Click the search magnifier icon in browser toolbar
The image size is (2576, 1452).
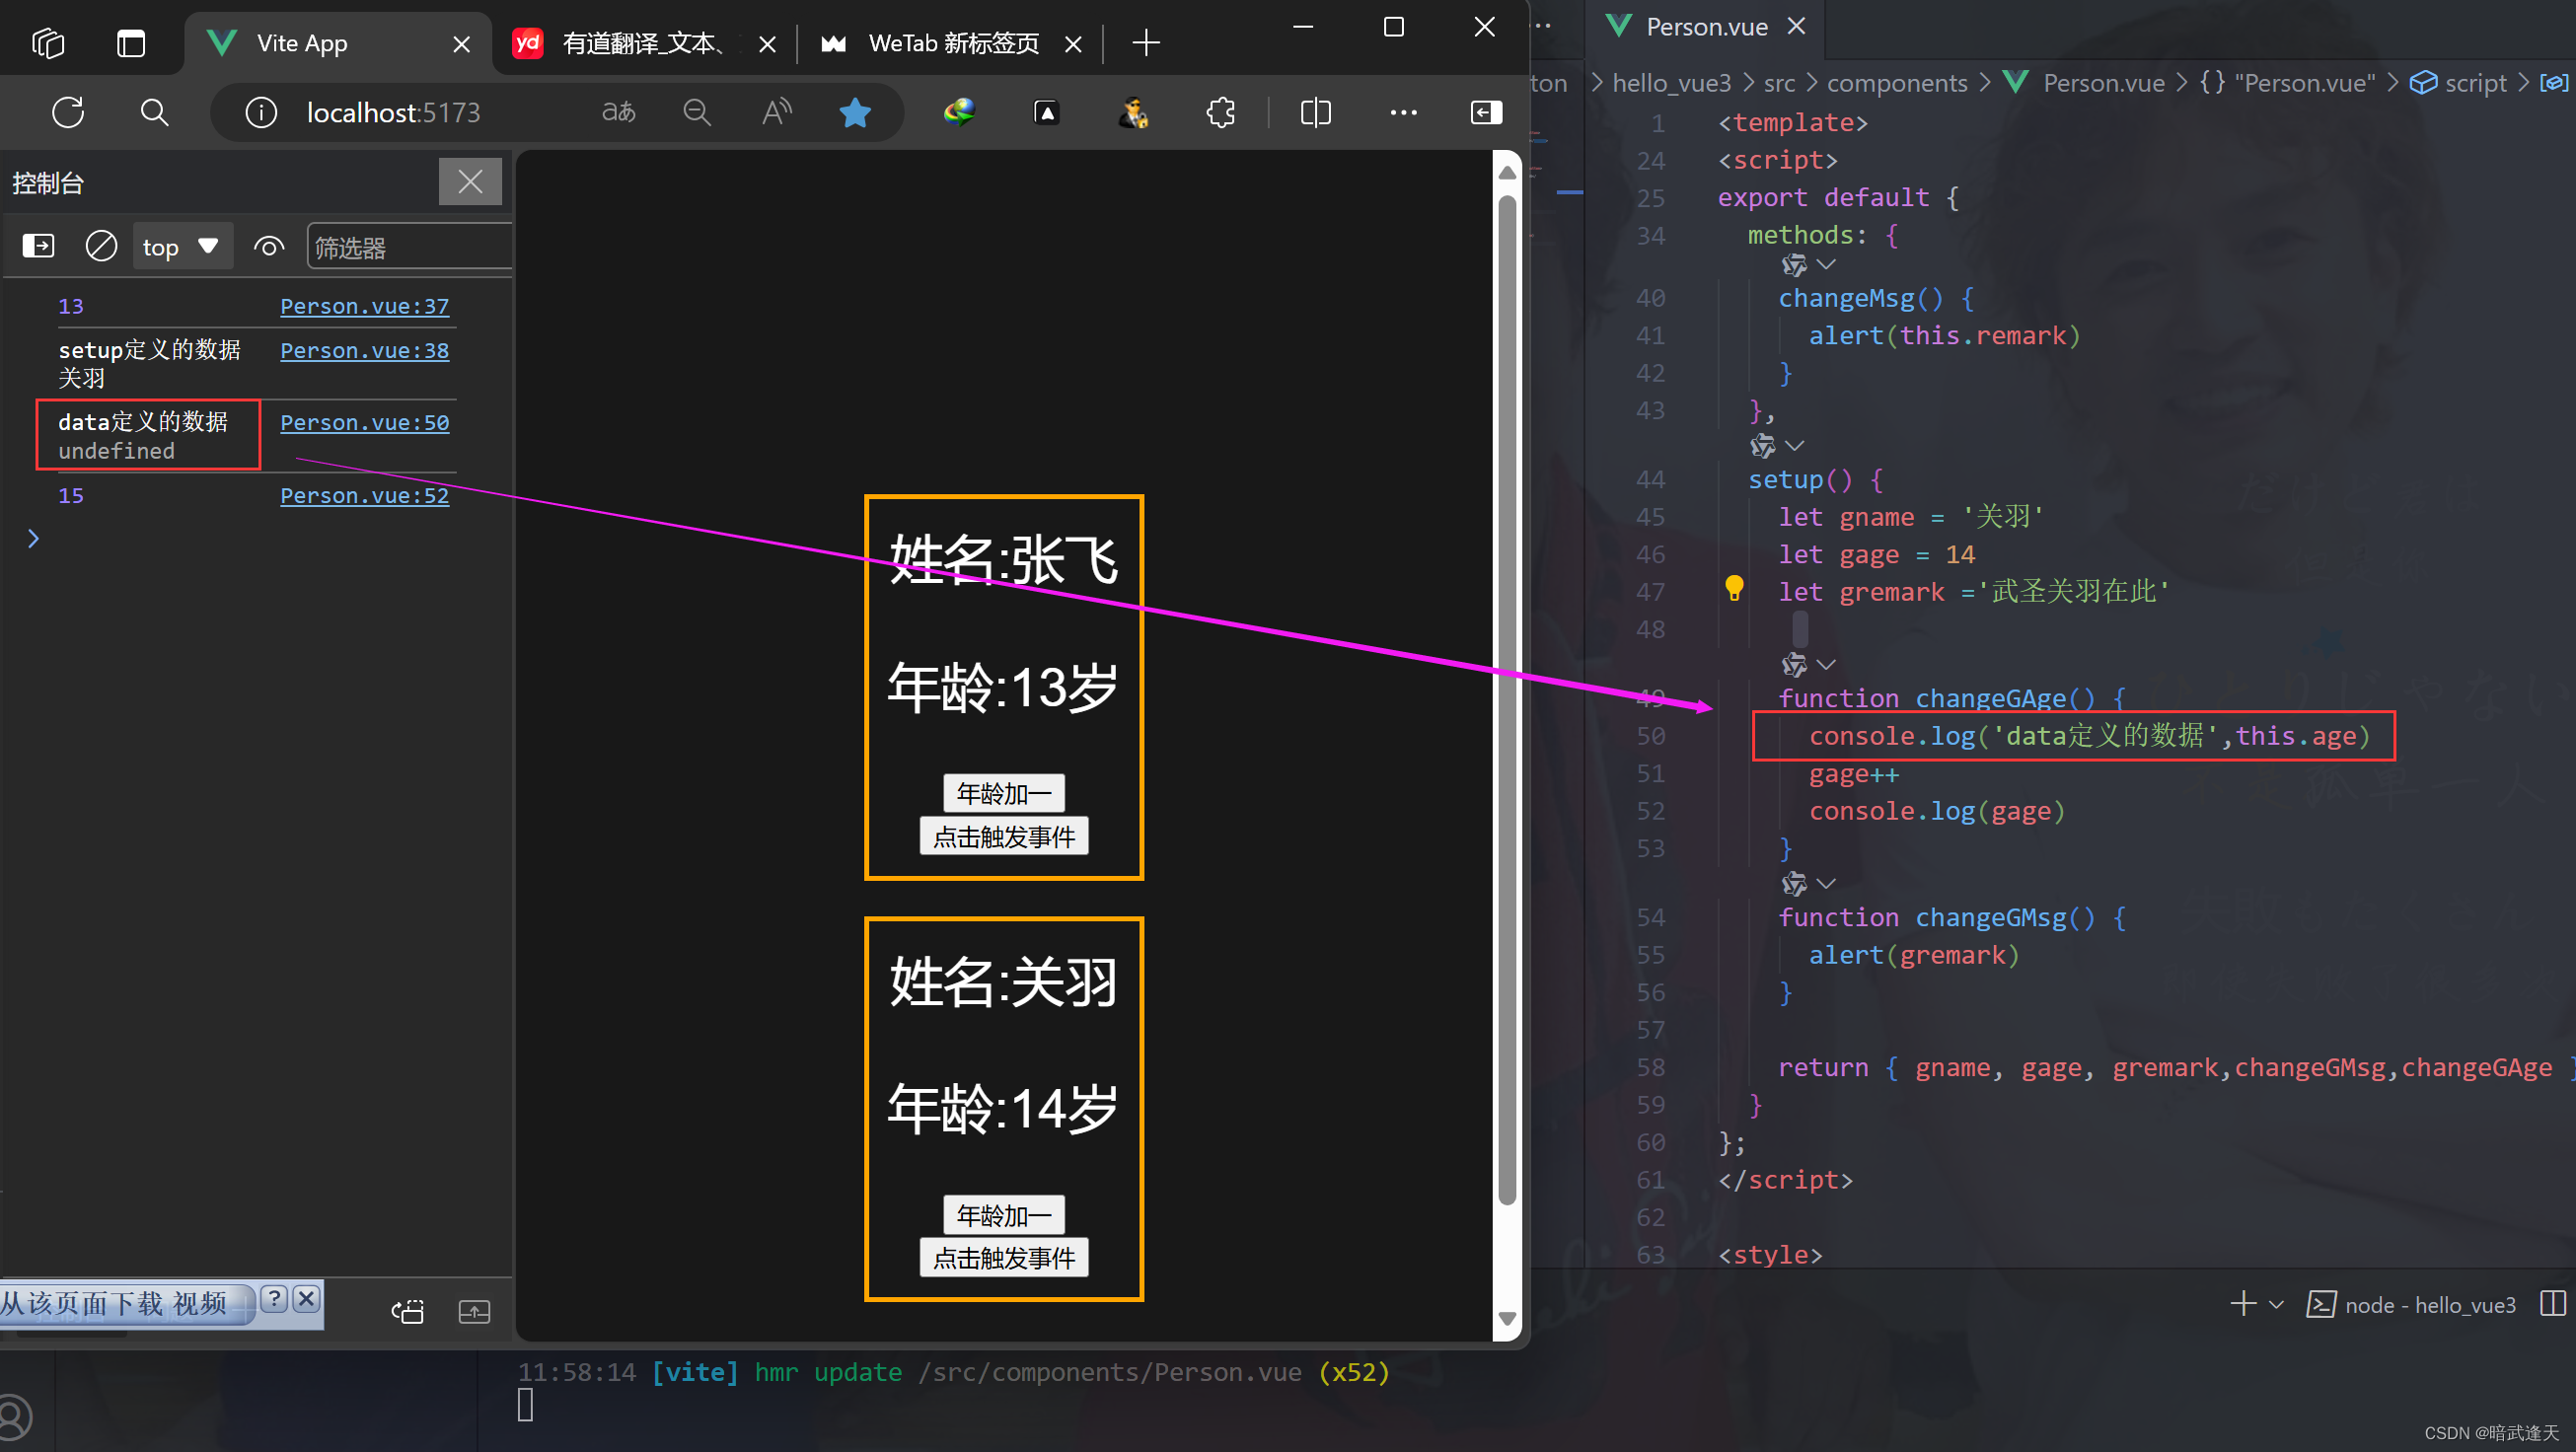pyautogui.click(x=154, y=112)
